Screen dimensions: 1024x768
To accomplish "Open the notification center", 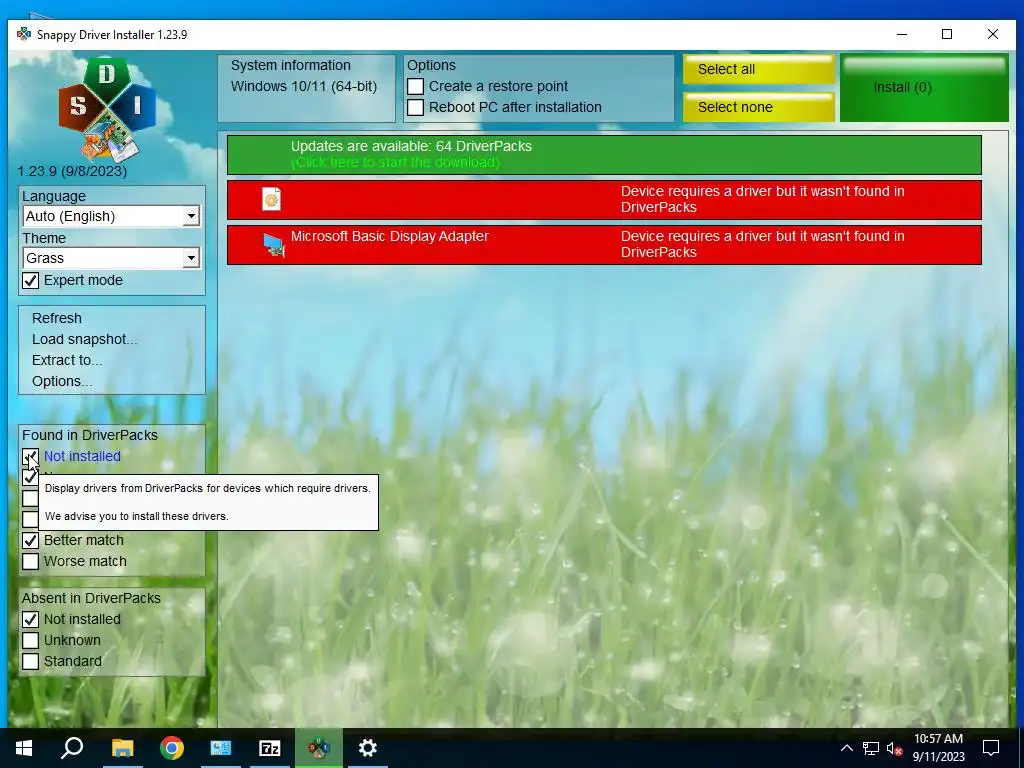I will [x=991, y=748].
